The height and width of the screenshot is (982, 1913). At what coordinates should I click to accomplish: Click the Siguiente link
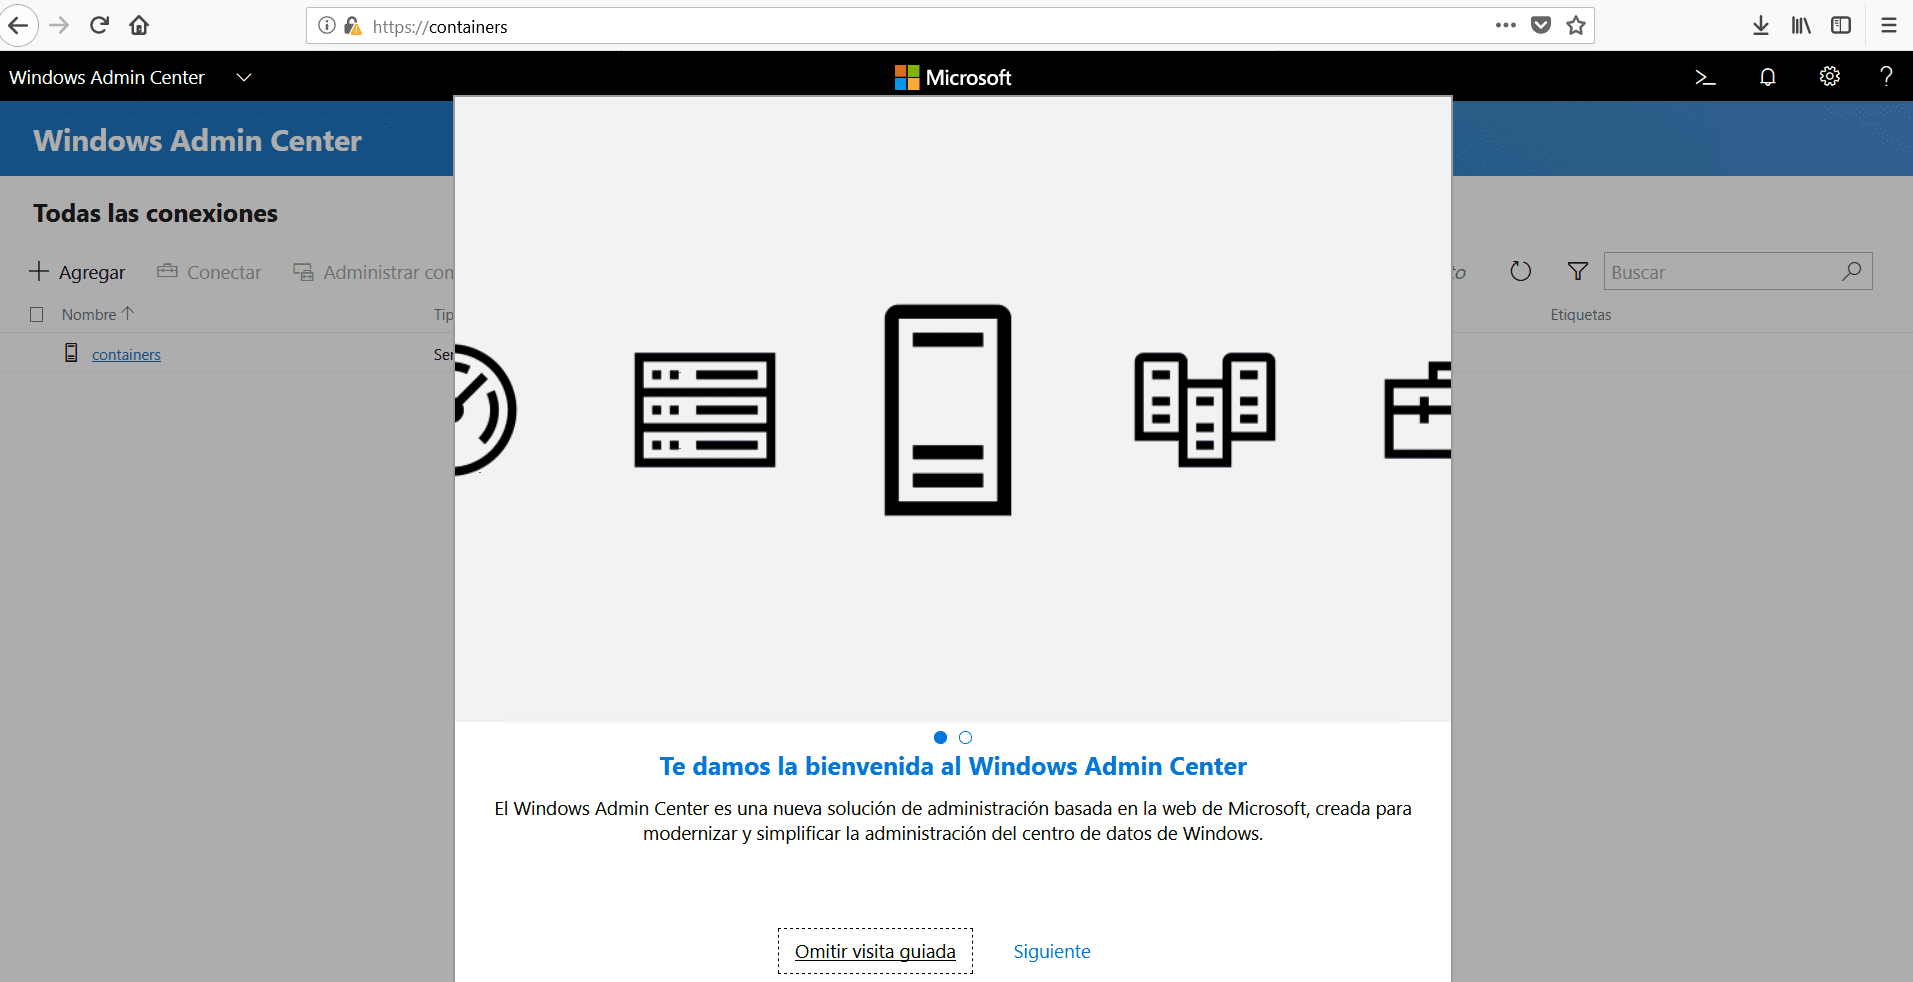[x=1051, y=951]
